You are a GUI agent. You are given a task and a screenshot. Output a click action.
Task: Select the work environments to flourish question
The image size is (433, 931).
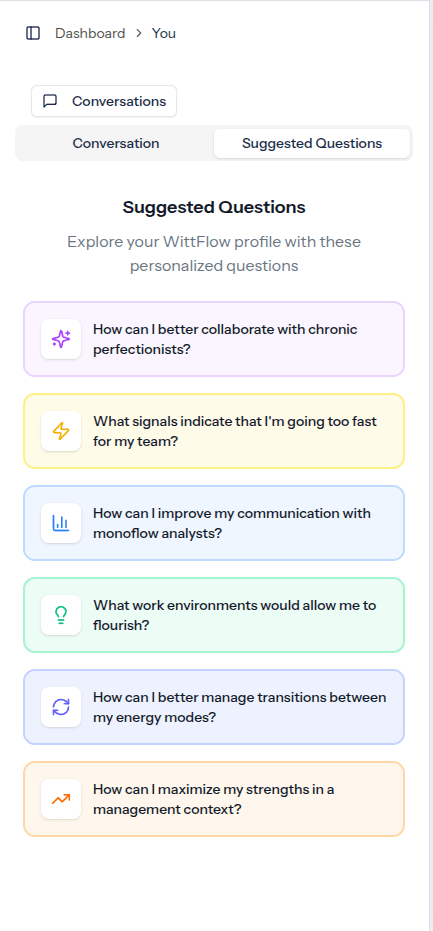[x=214, y=615]
